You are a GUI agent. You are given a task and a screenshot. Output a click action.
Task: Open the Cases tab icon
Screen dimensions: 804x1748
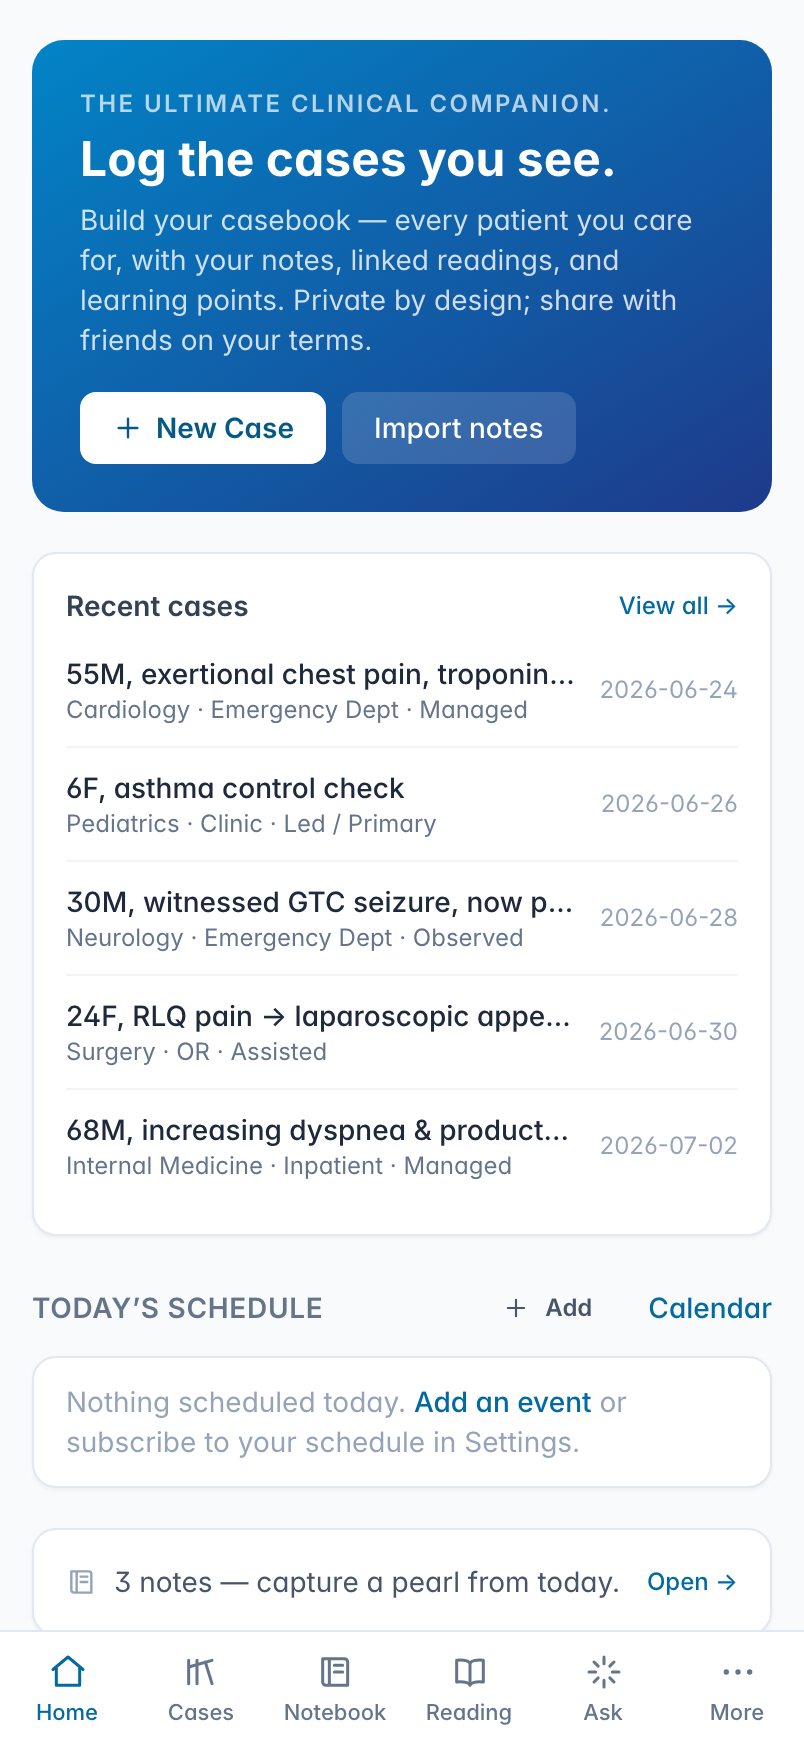[x=201, y=1671]
